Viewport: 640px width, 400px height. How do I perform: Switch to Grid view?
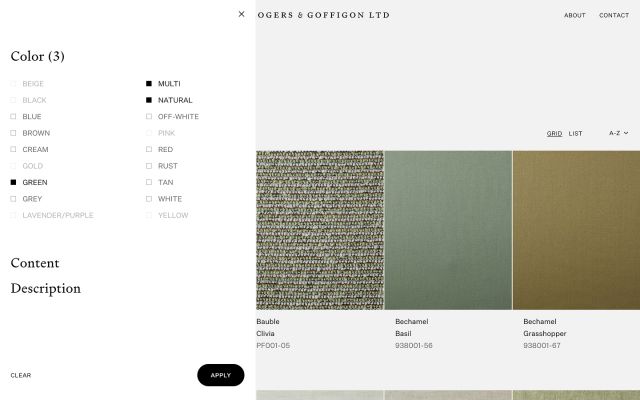[554, 133]
